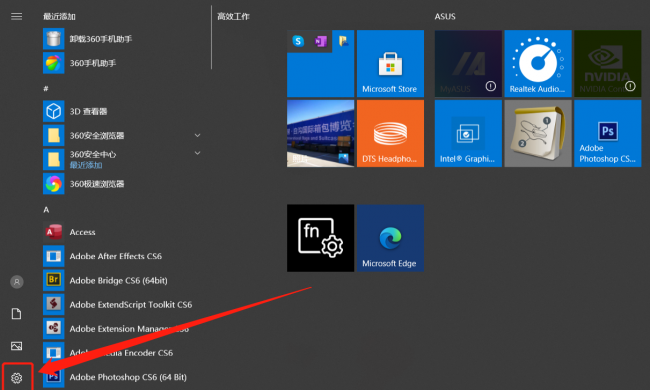The height and width of the screenshot is (390, 650).
Task: Open the Photos live tile
Action: click(x=320, y=133)
